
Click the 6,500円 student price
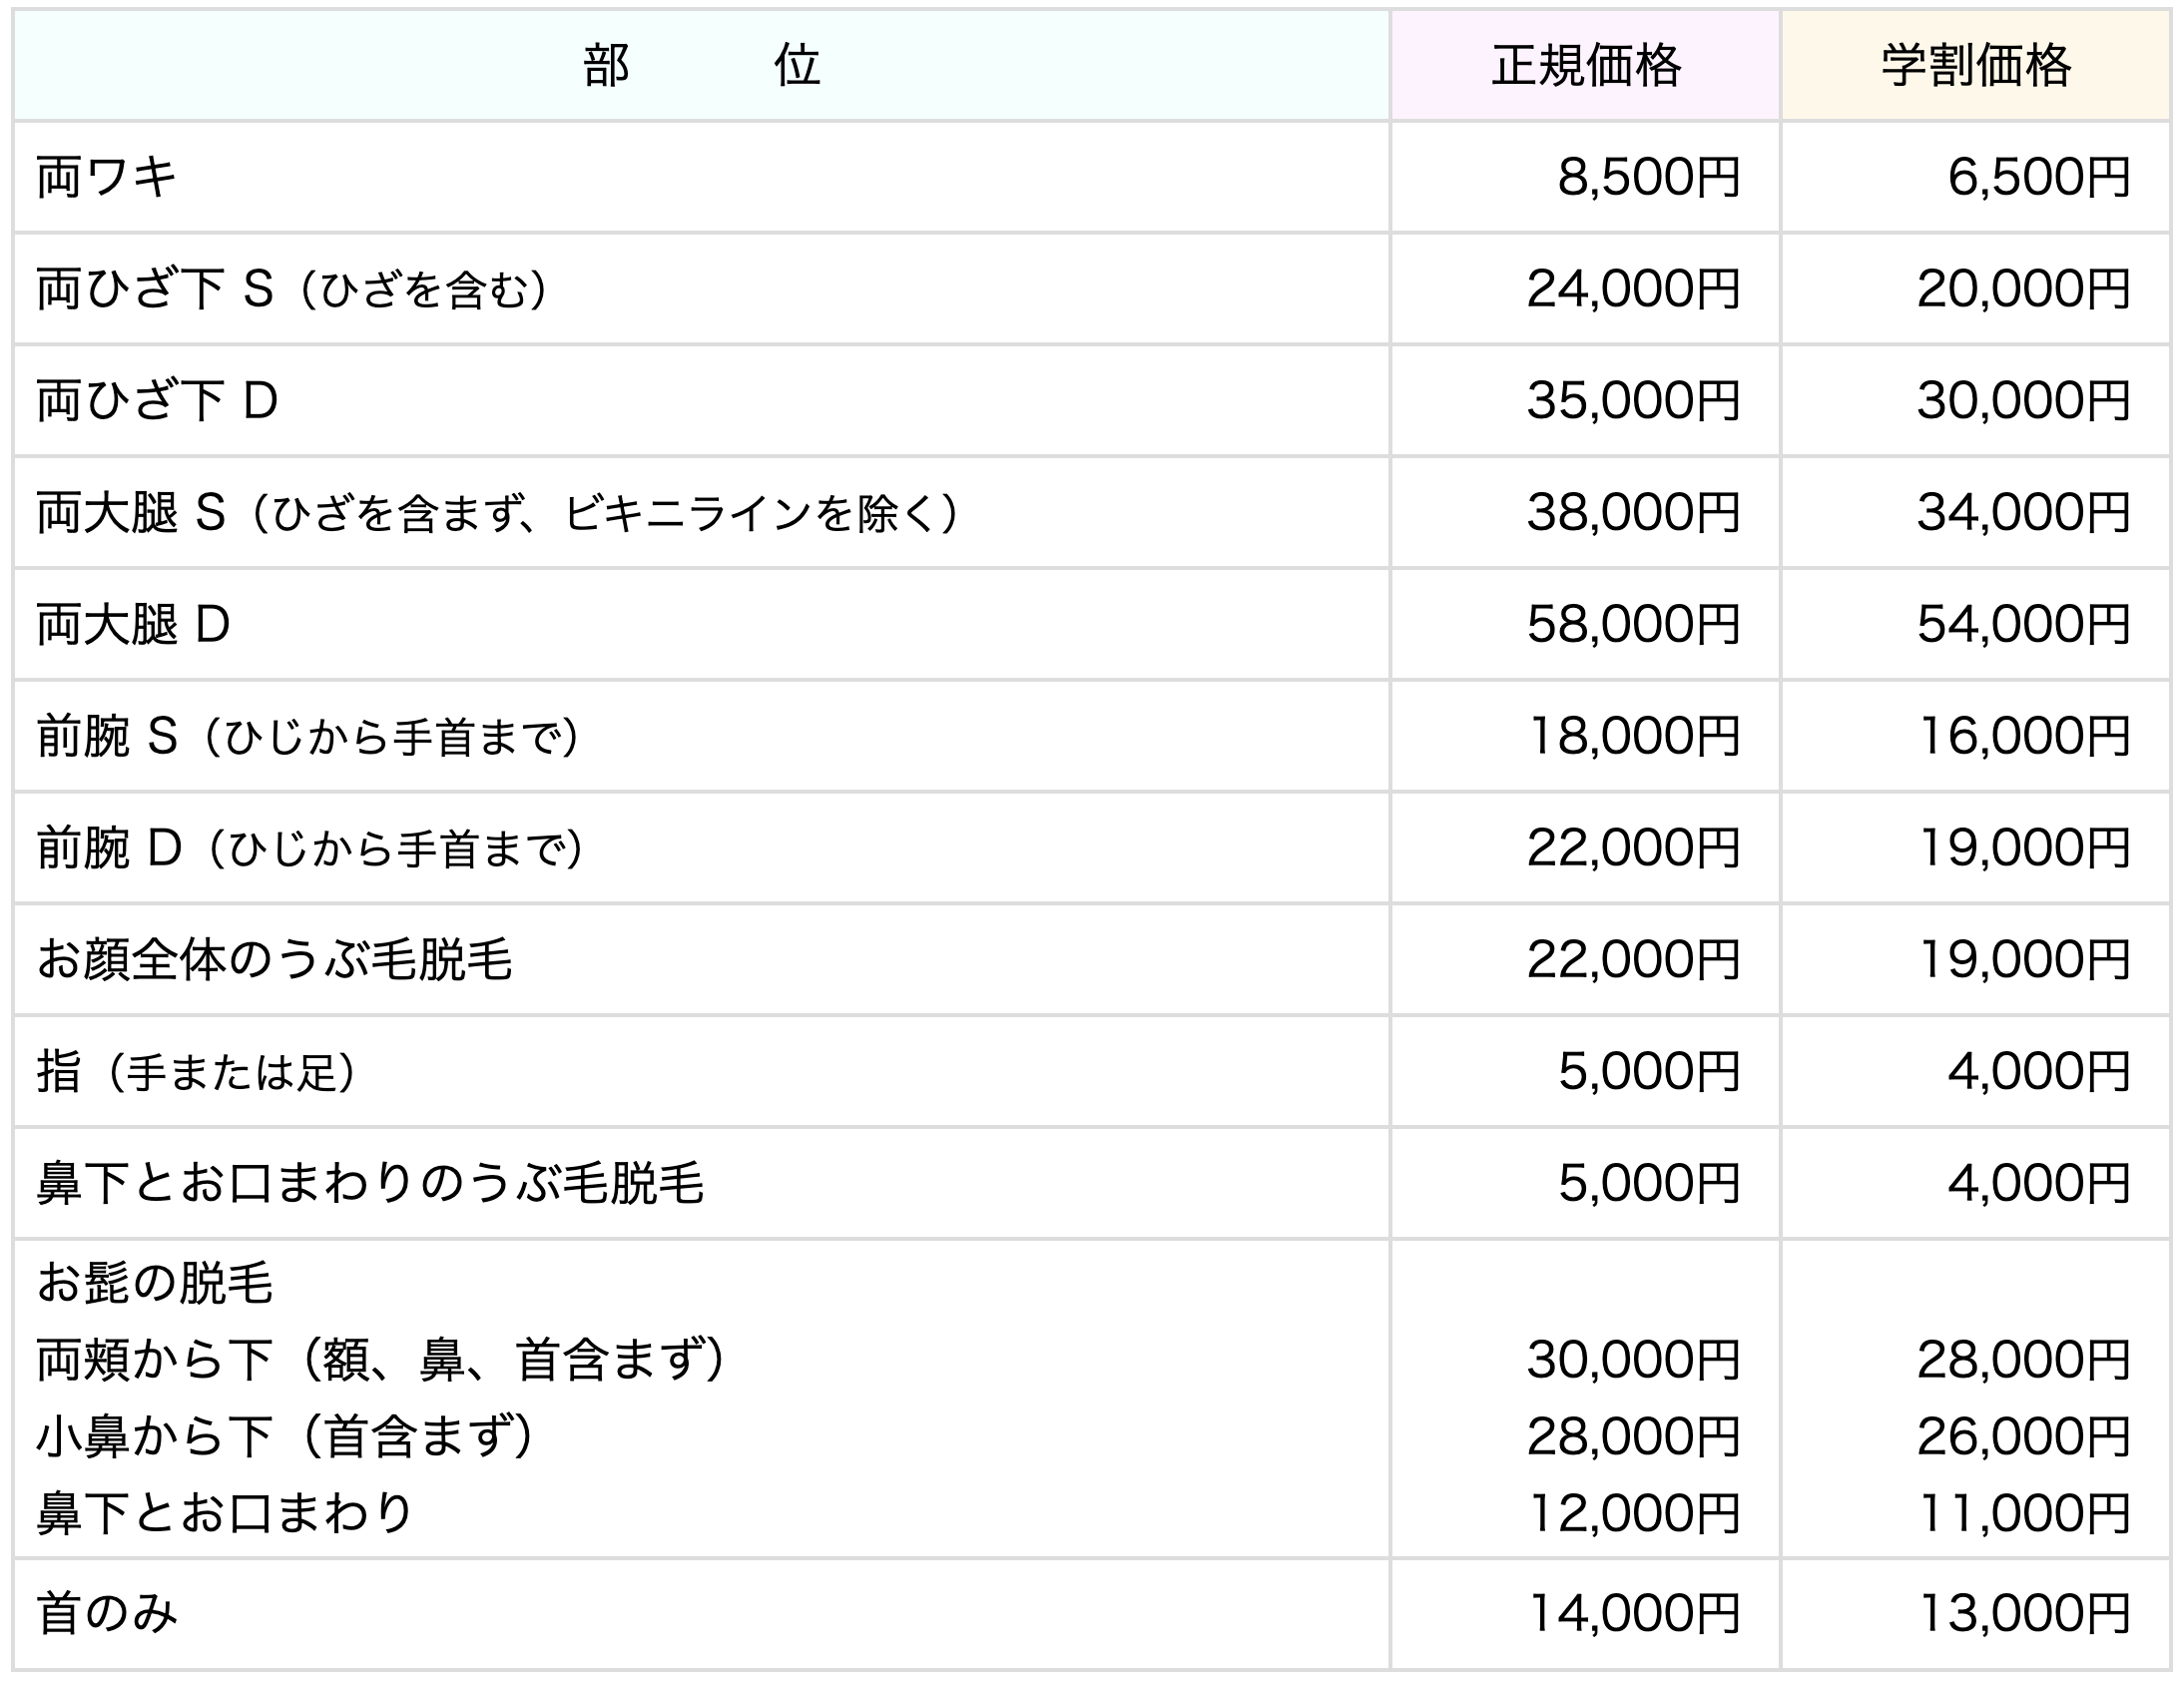point(2038,178)
